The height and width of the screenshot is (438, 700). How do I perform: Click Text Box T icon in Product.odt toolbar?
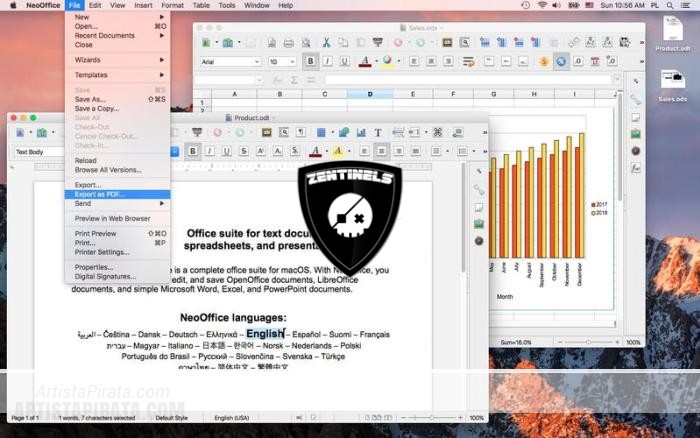click(x=378, y=133)
